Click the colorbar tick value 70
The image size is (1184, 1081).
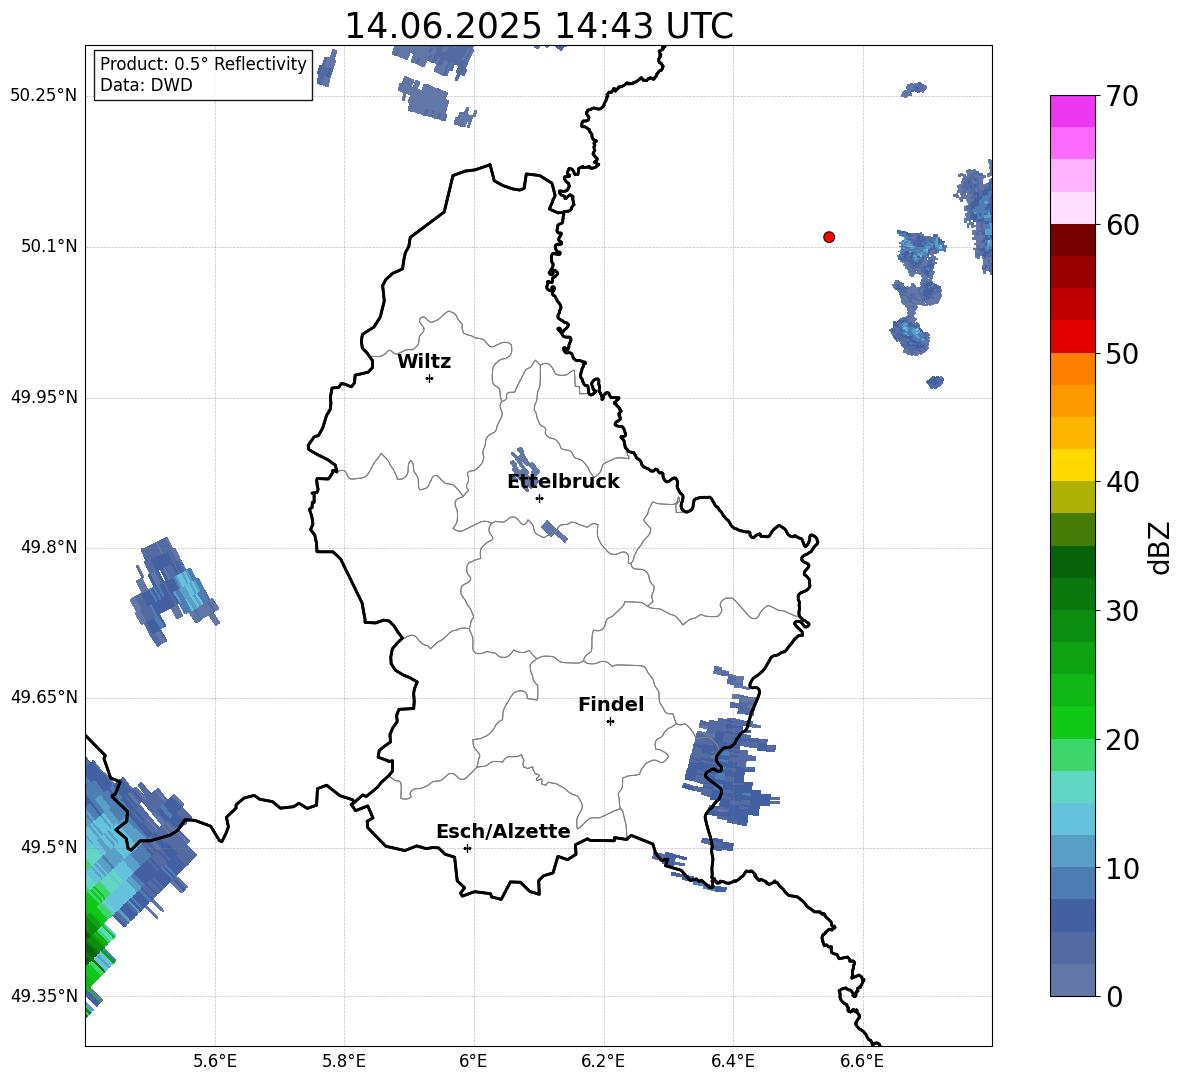(1122, 97)
